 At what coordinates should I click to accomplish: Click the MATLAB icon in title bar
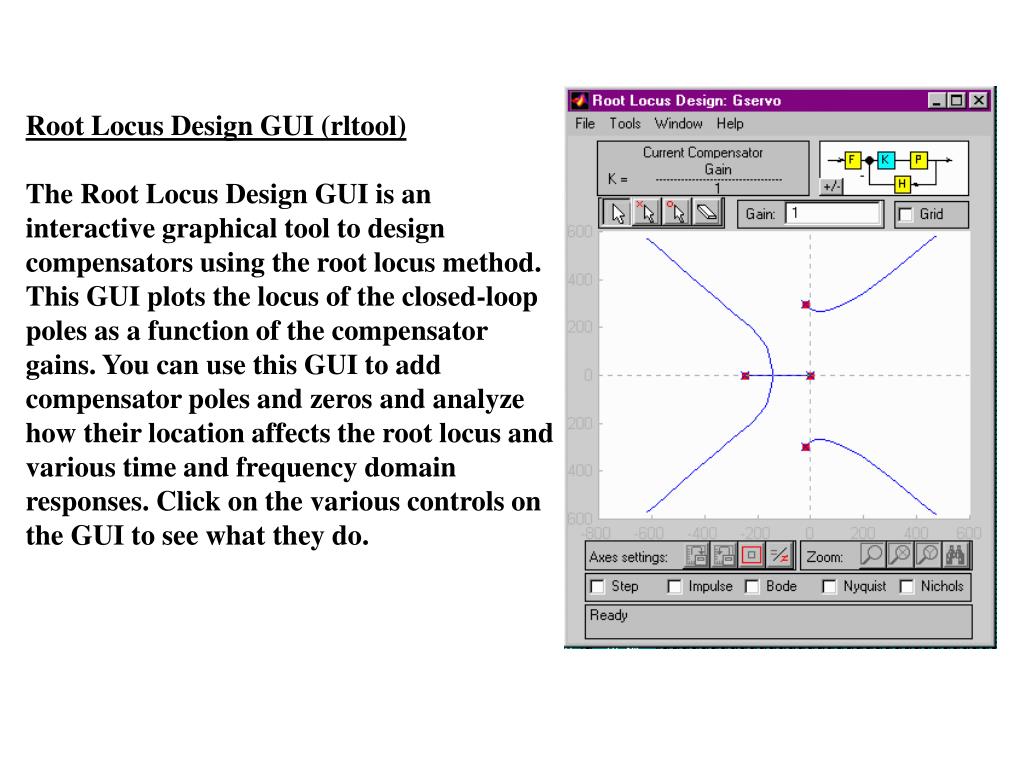579,101
